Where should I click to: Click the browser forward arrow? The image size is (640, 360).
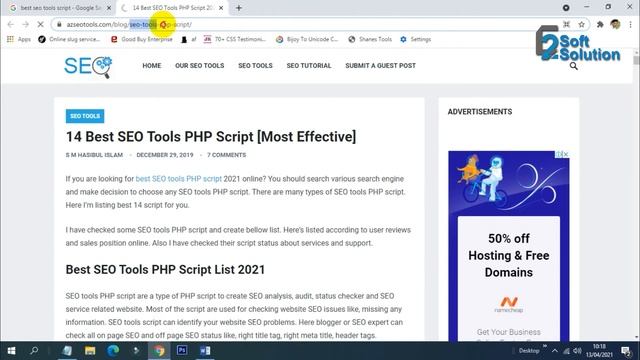coord(25,24)
